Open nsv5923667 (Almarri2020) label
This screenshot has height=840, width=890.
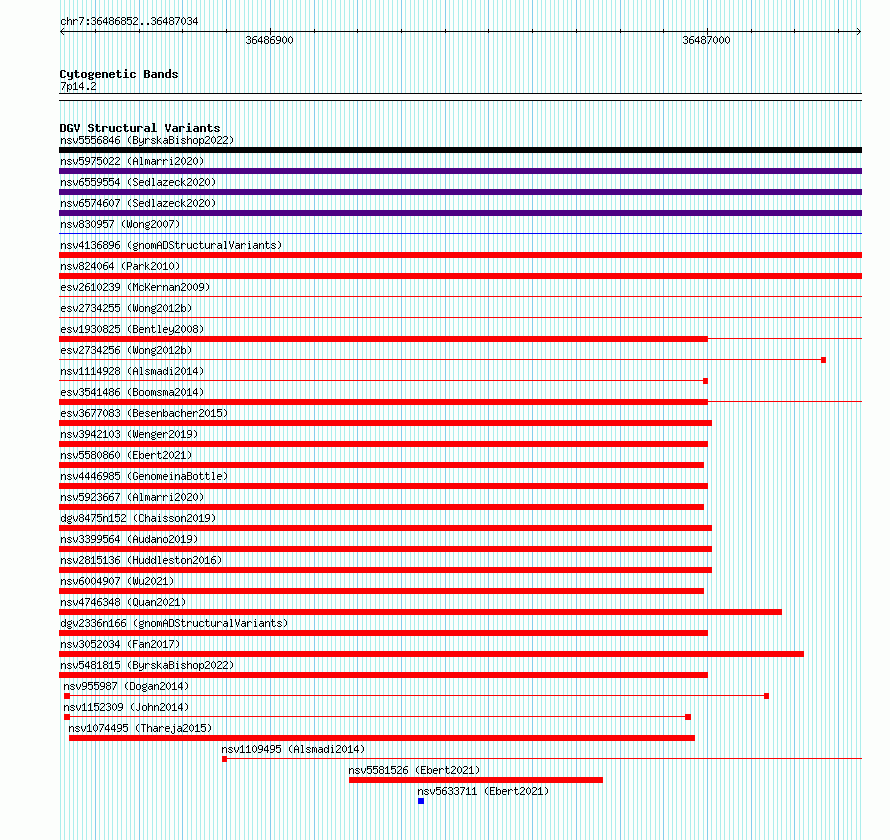click(x=132, y=497)
